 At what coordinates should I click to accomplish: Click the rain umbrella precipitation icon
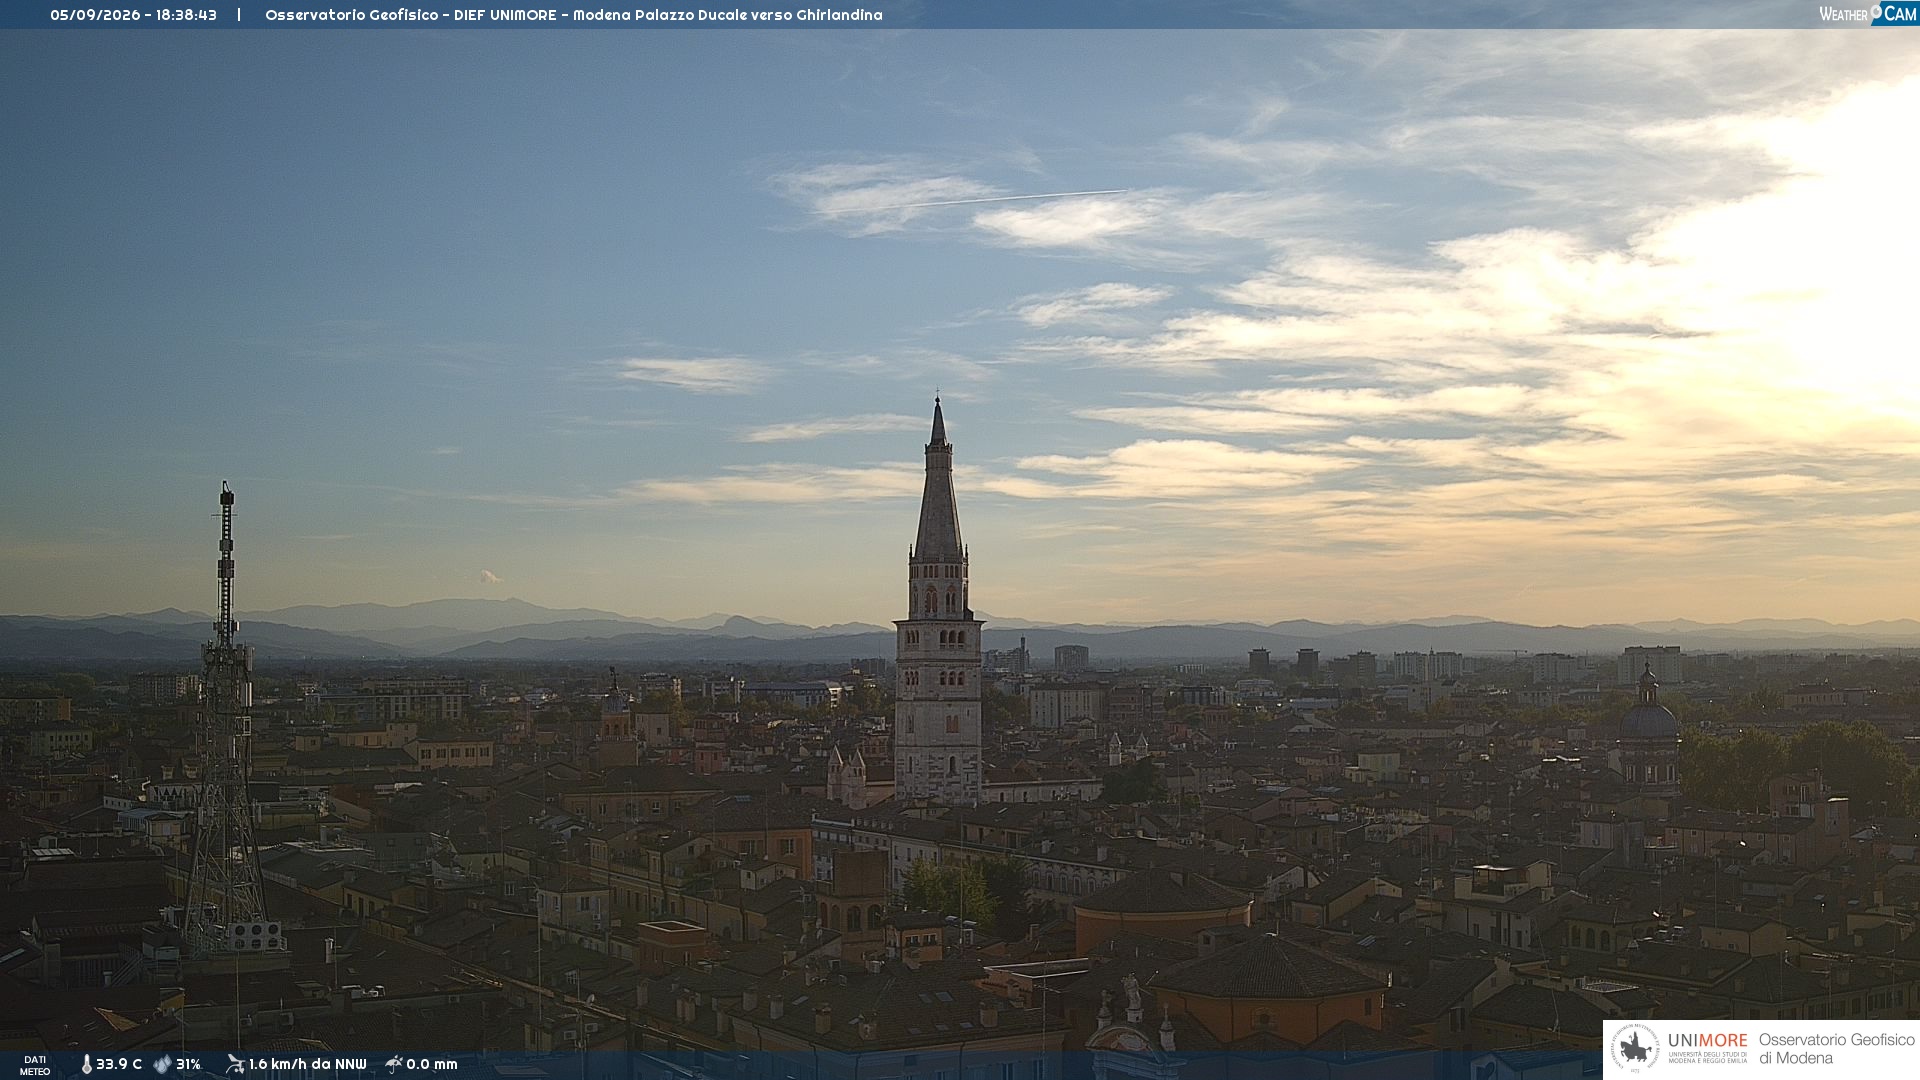tap(394, 1064)
